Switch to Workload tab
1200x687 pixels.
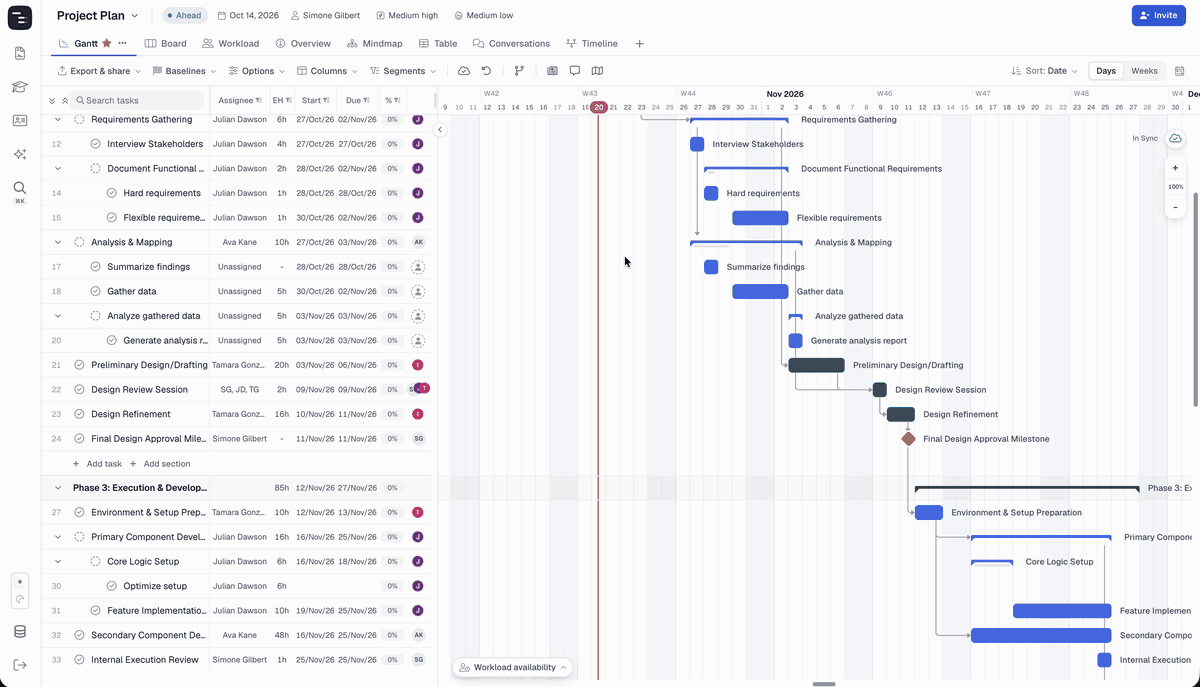tap(231, 44)
